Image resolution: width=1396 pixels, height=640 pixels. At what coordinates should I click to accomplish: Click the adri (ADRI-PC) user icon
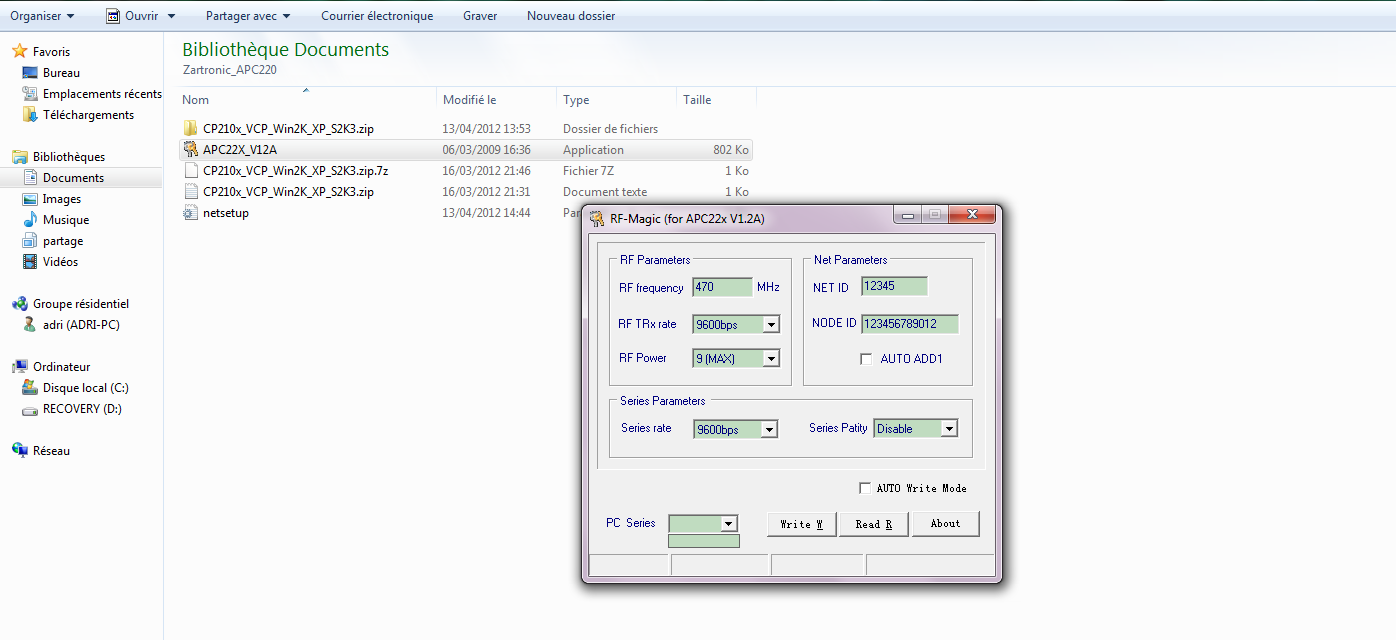click(30, 324)
